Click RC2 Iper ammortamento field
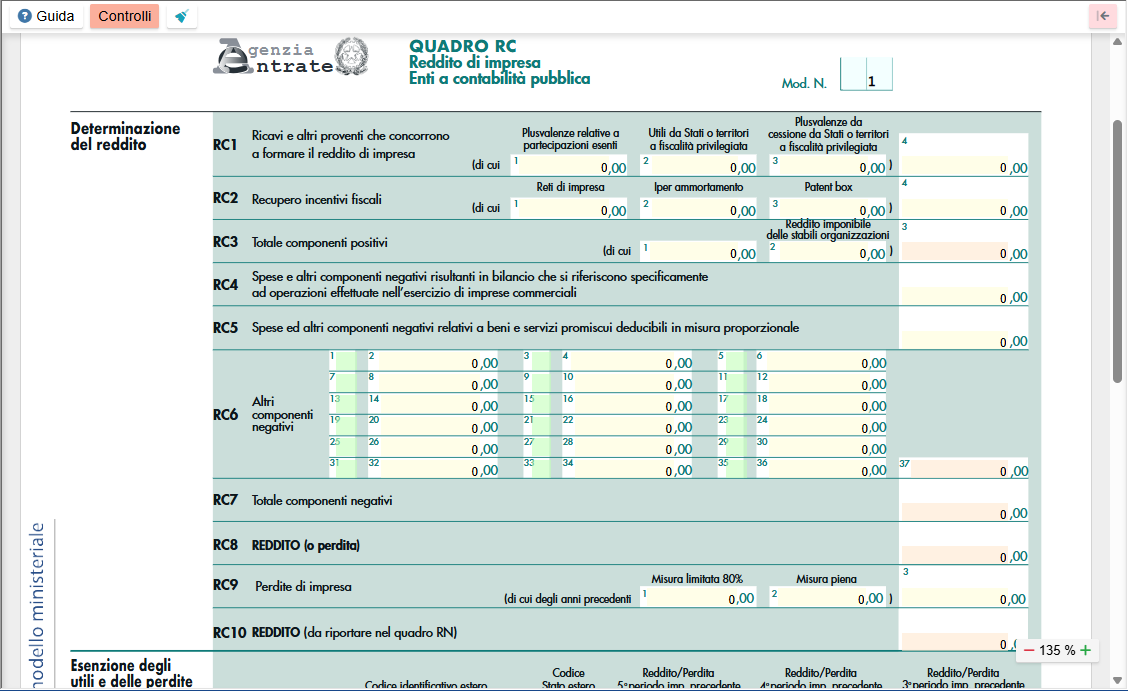Viewport: 1128px width, 691px height. pos(699,209)
